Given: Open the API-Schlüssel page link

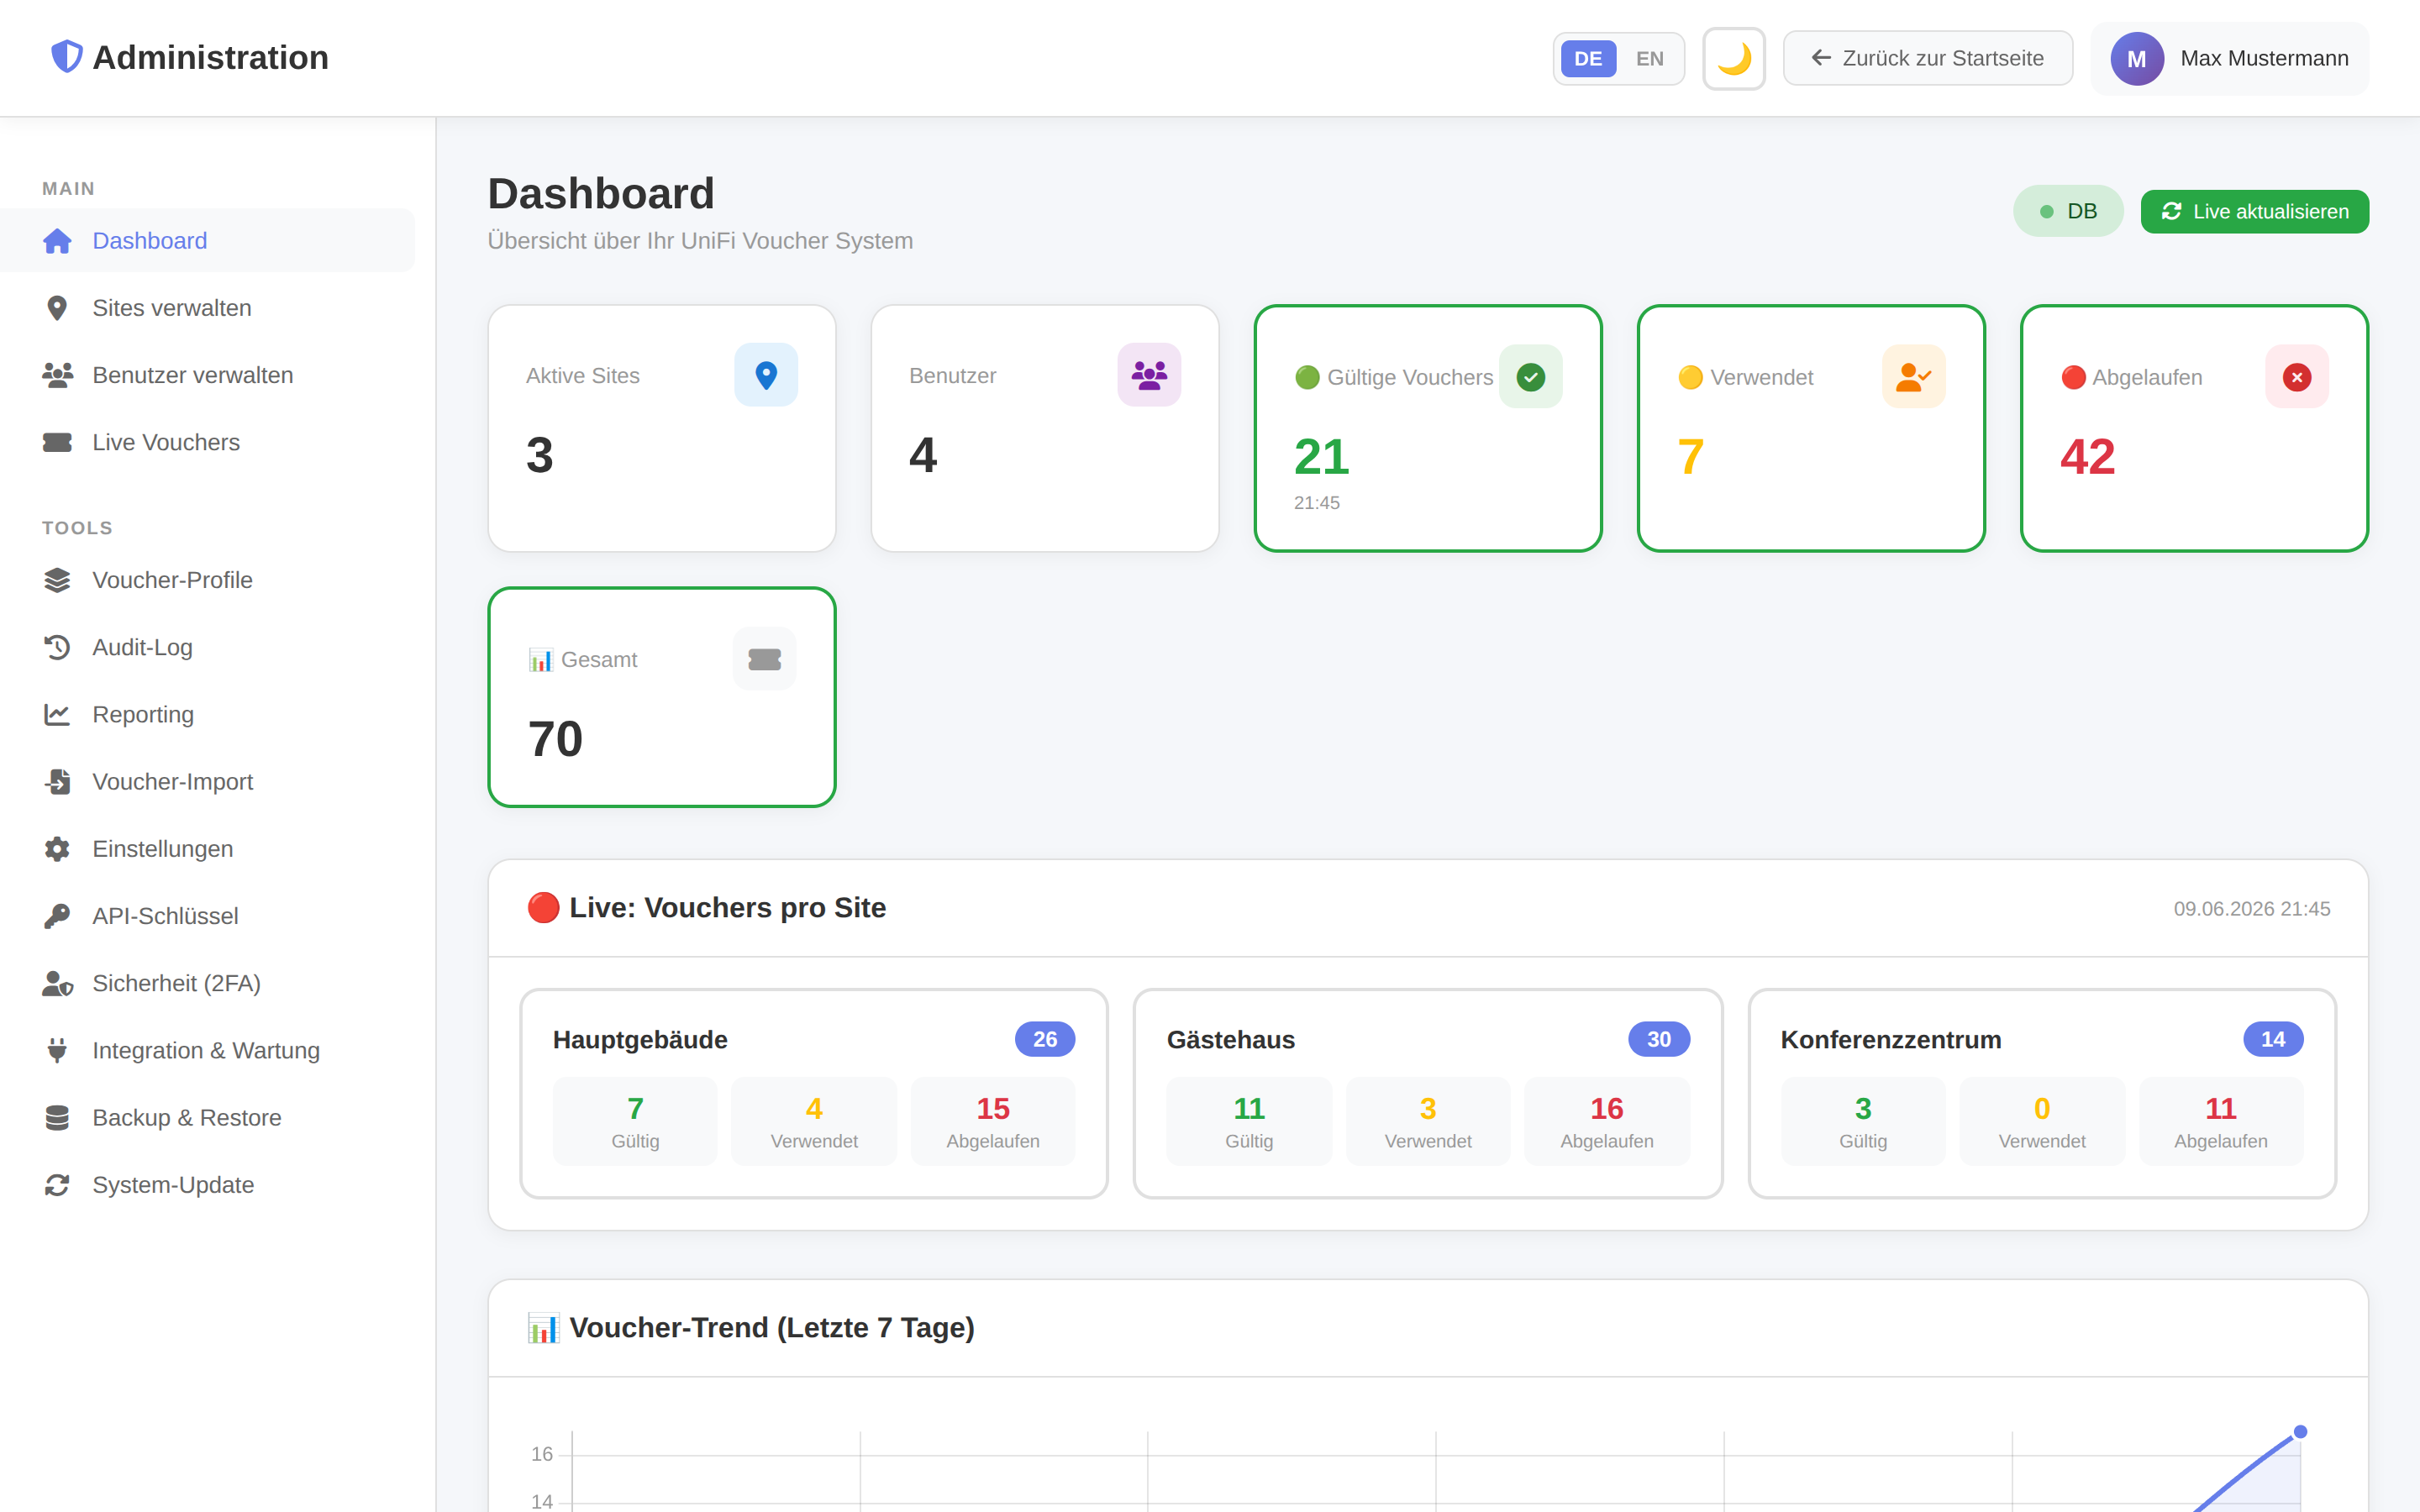Looking at the screenshot, I should coord(207,916).
